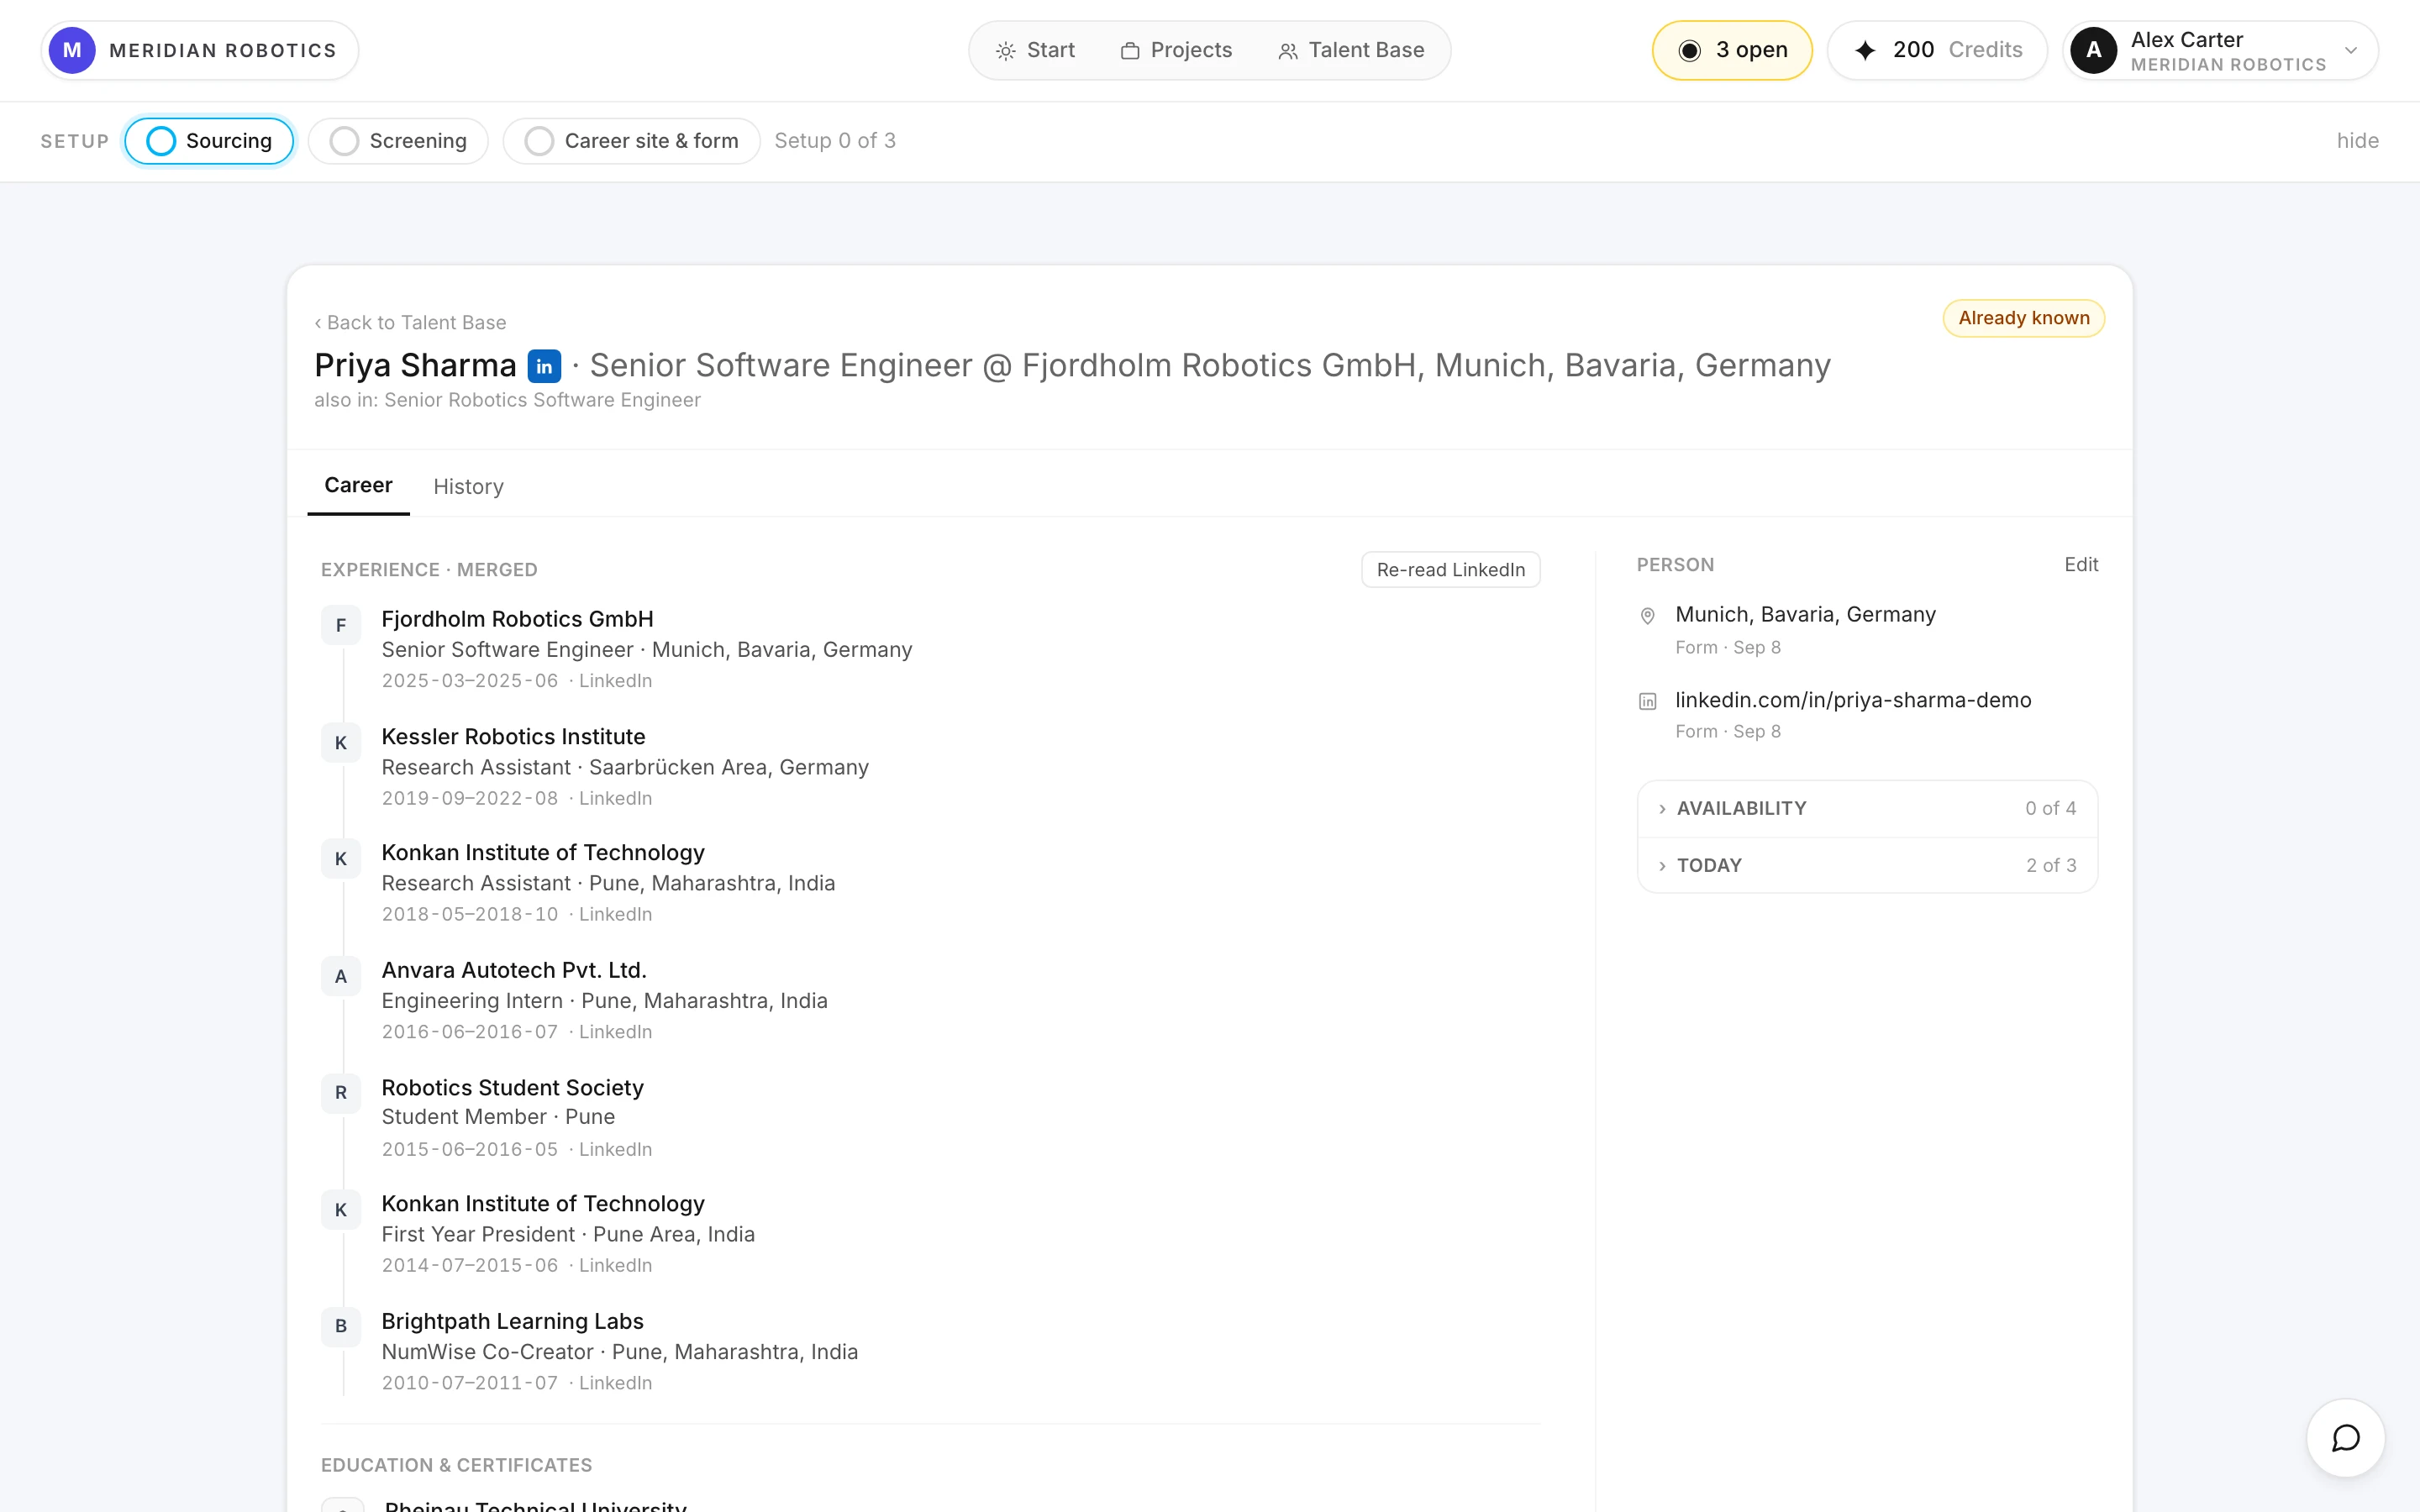Click the F avatar for Fjordholm Robotics GmbH
The height and width of the screenshot is (1512, 2420).
[x=341, y=625]
